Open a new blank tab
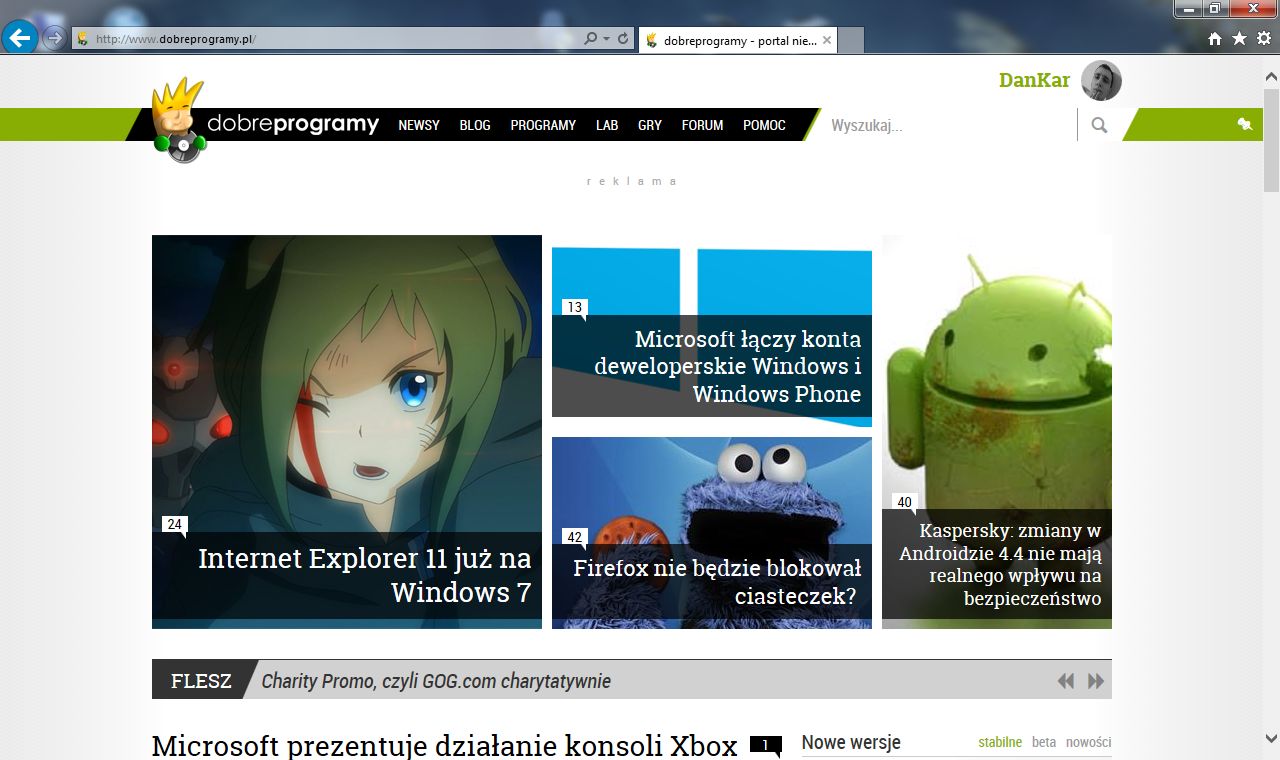 (x=851, y=40)
